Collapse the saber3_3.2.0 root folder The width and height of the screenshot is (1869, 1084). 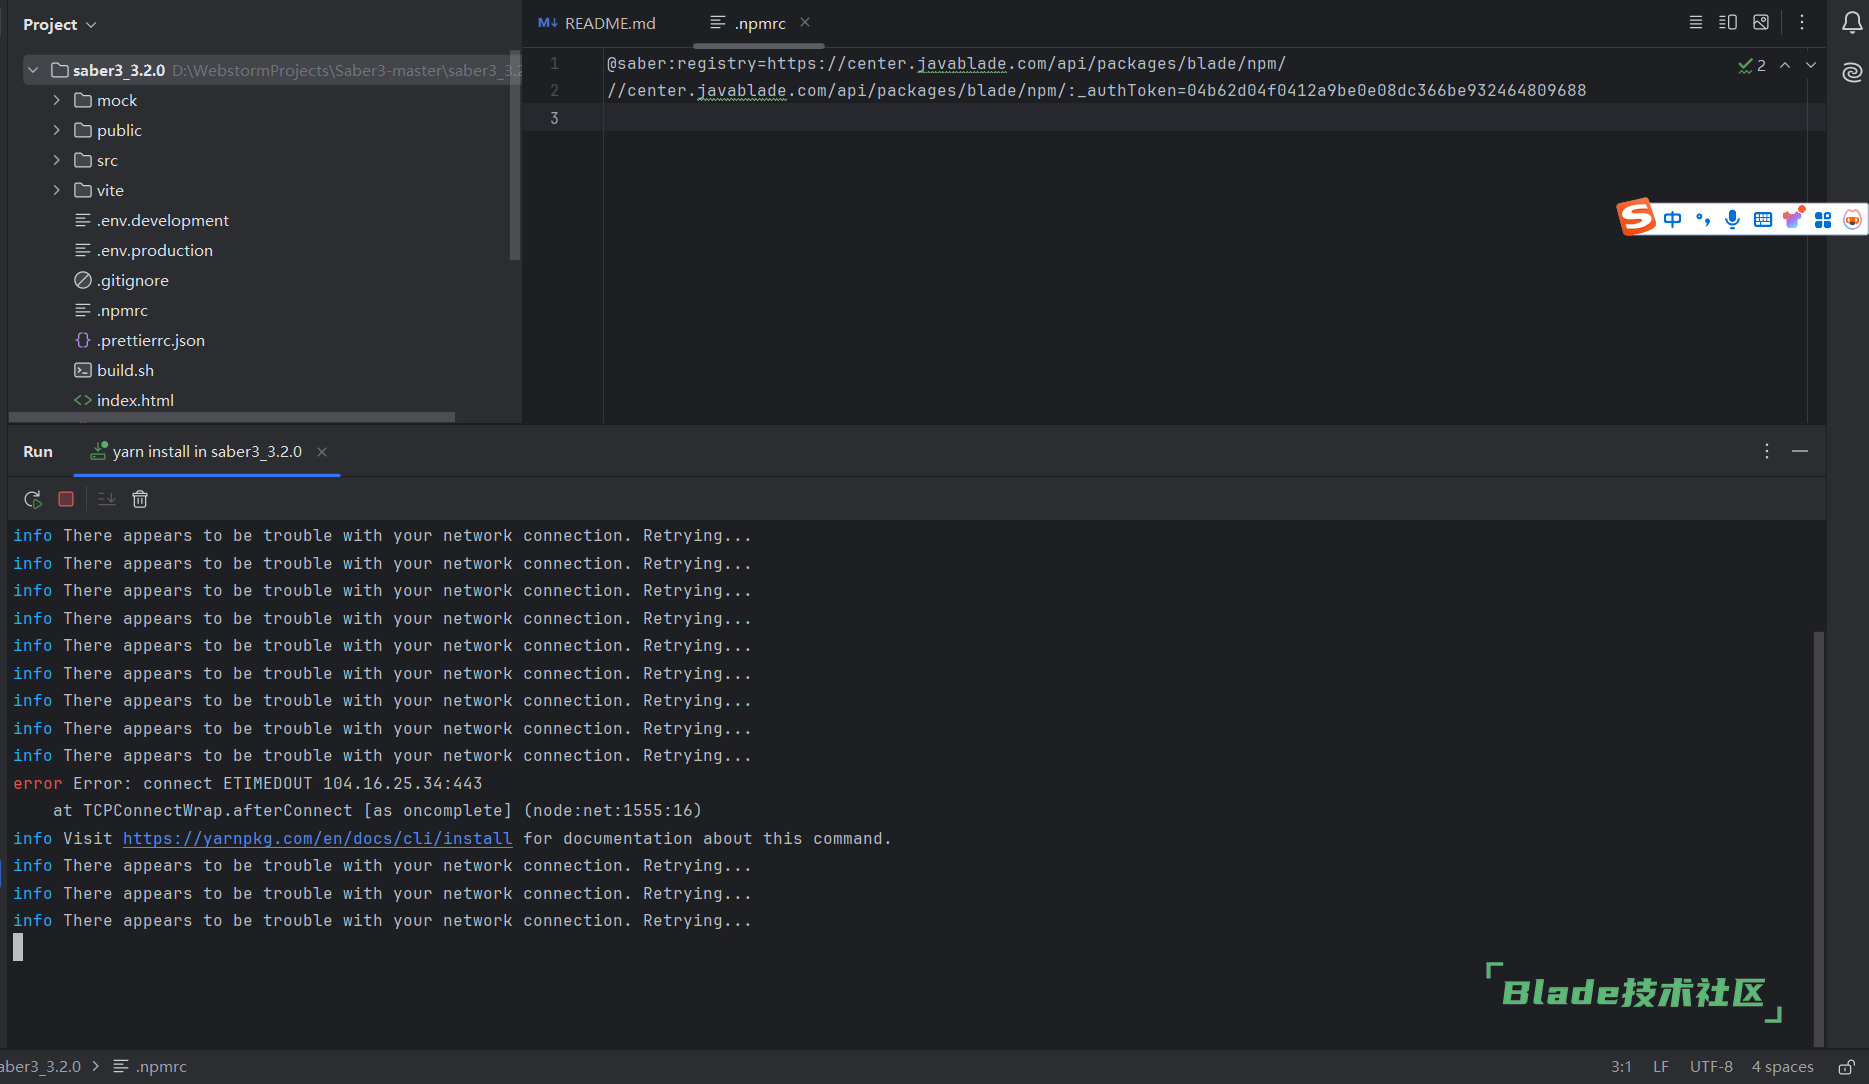point(33,70)
